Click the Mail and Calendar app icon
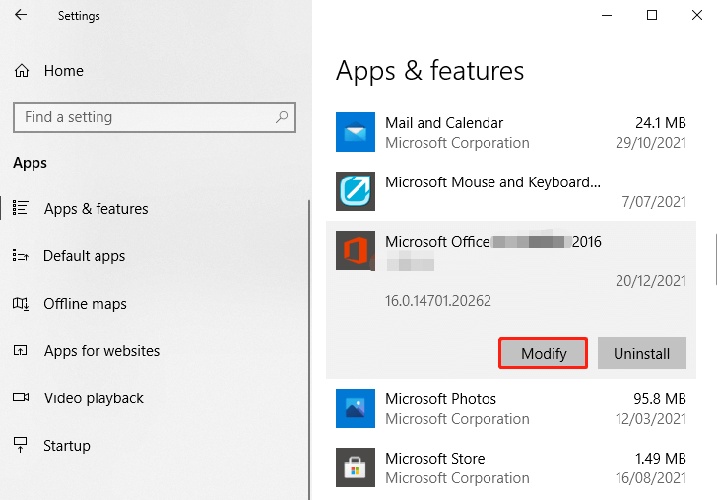 355,132
